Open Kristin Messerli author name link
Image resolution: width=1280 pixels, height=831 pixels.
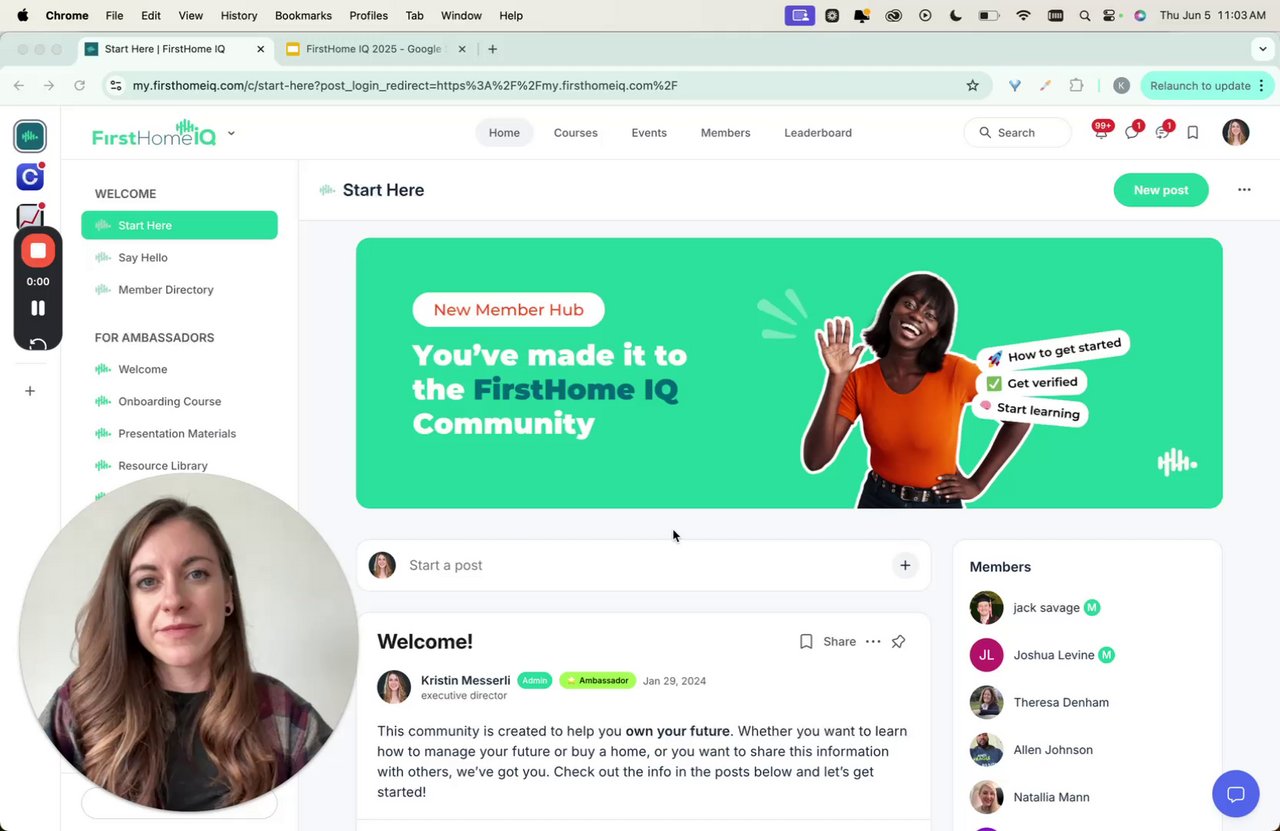(465, 680)
